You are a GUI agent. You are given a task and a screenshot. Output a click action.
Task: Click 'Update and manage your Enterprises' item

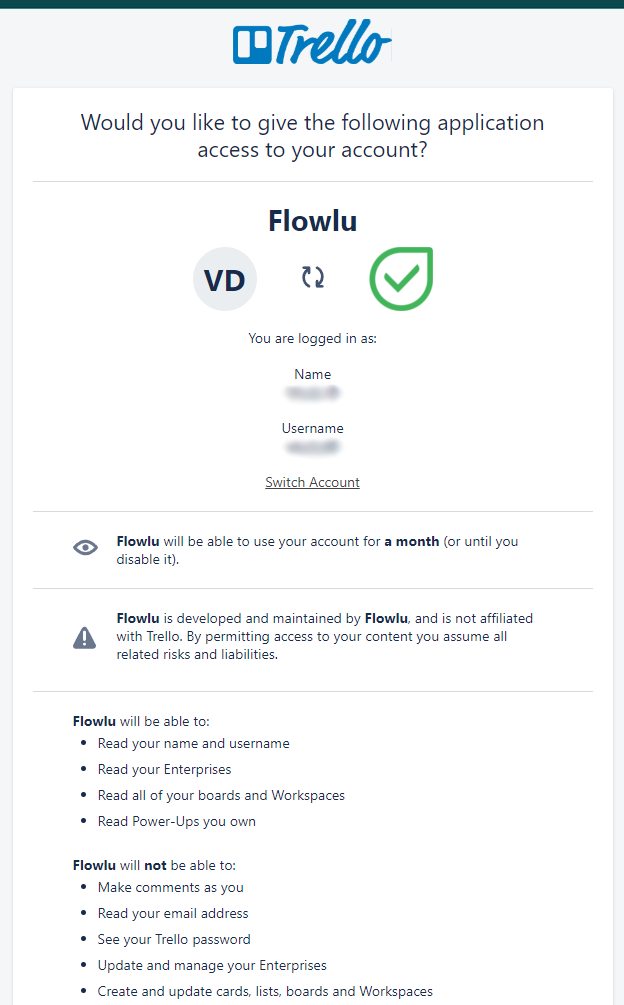[x=212, y=965]
